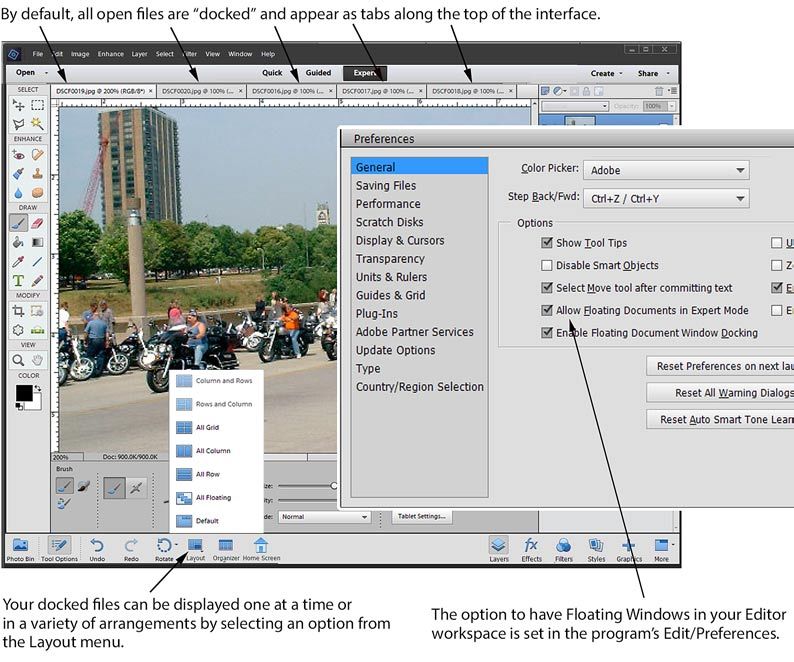The height and width of the screenshot is (662, 794).
Task: Rotate the photo with Rotate icon
Action: tap(163, 546)
